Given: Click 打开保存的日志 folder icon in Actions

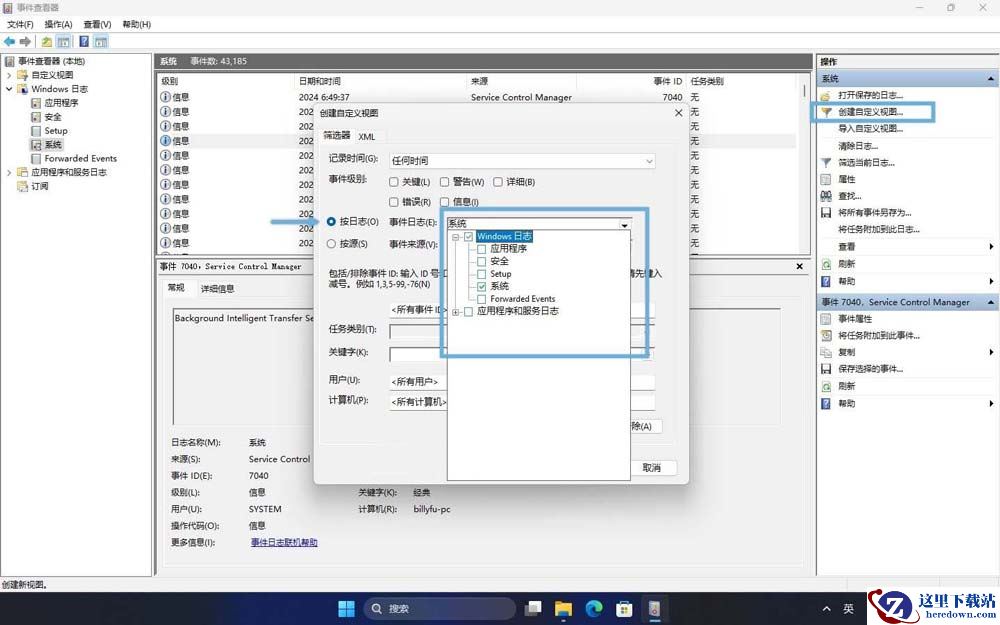Looking at the screenshot, I should point(826,95).
